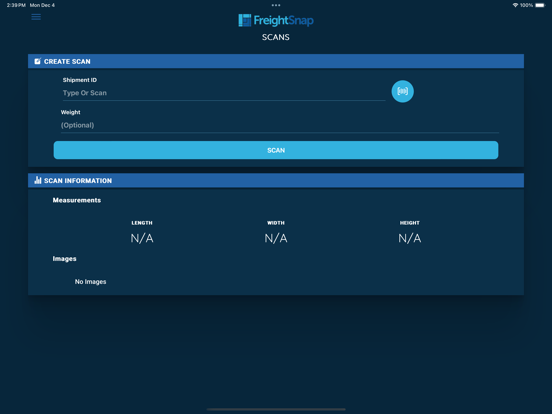
Task: Focus the Shipment ID input field
Action: (224, 93)
